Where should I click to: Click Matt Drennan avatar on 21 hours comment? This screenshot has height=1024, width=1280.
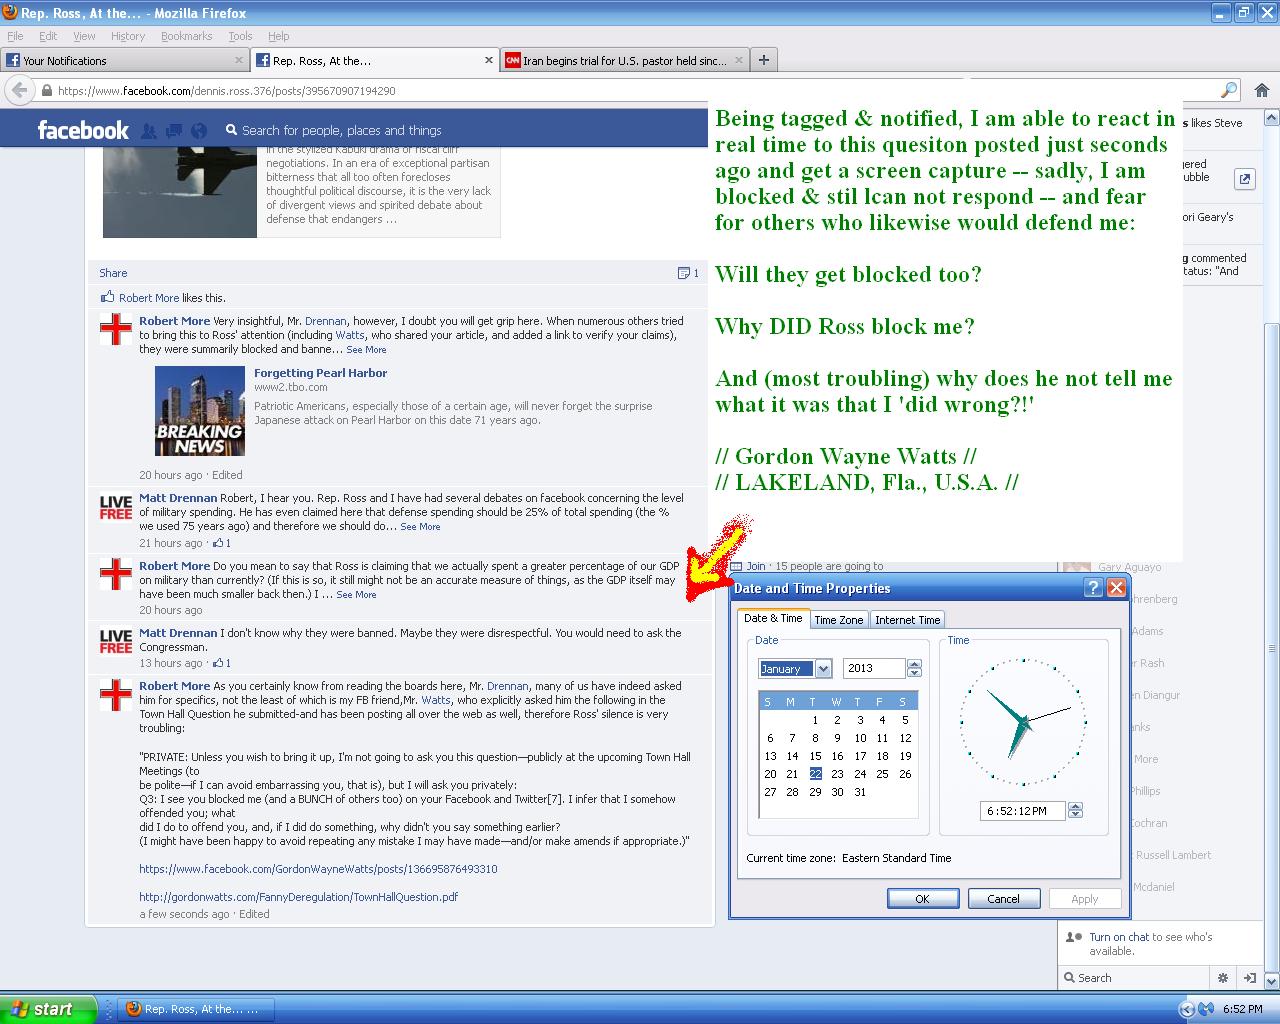click(116, 507)
